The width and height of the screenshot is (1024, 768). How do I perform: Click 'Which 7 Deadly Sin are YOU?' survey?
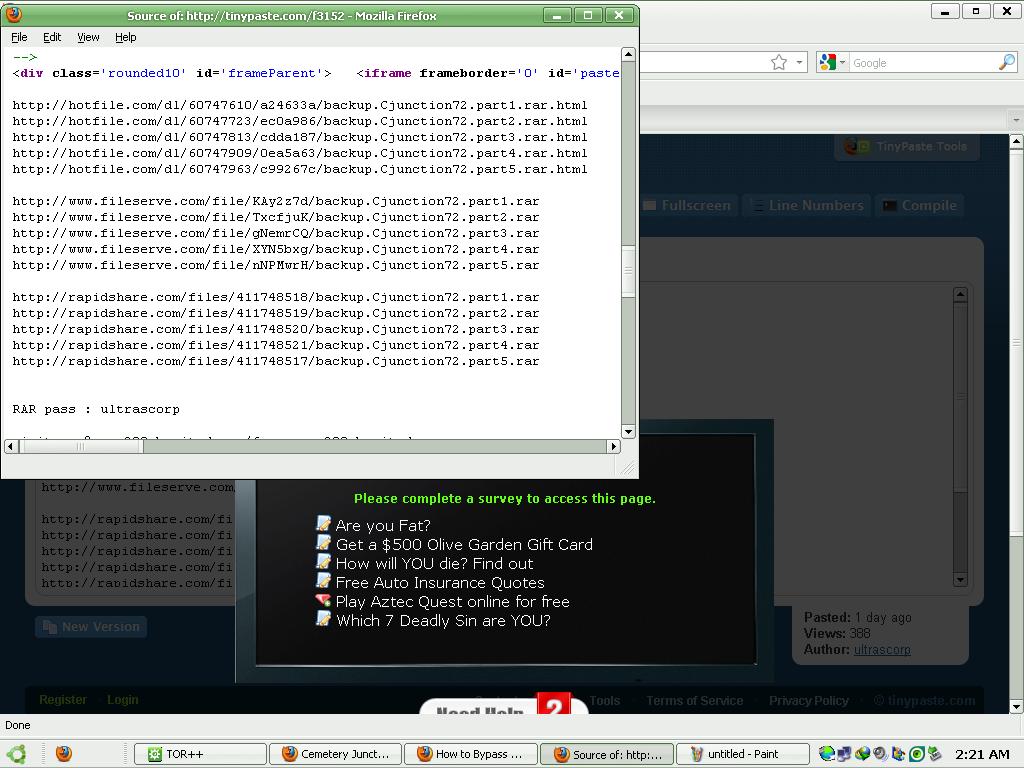(x=443, y=620)
